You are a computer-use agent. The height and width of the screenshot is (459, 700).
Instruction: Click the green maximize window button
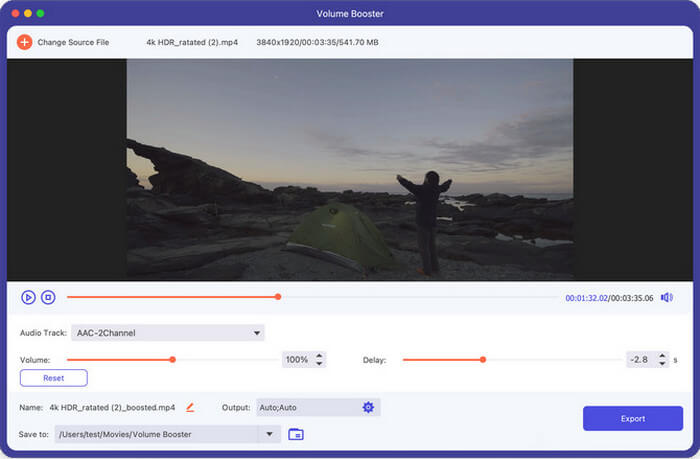click(x=40, y=13)
